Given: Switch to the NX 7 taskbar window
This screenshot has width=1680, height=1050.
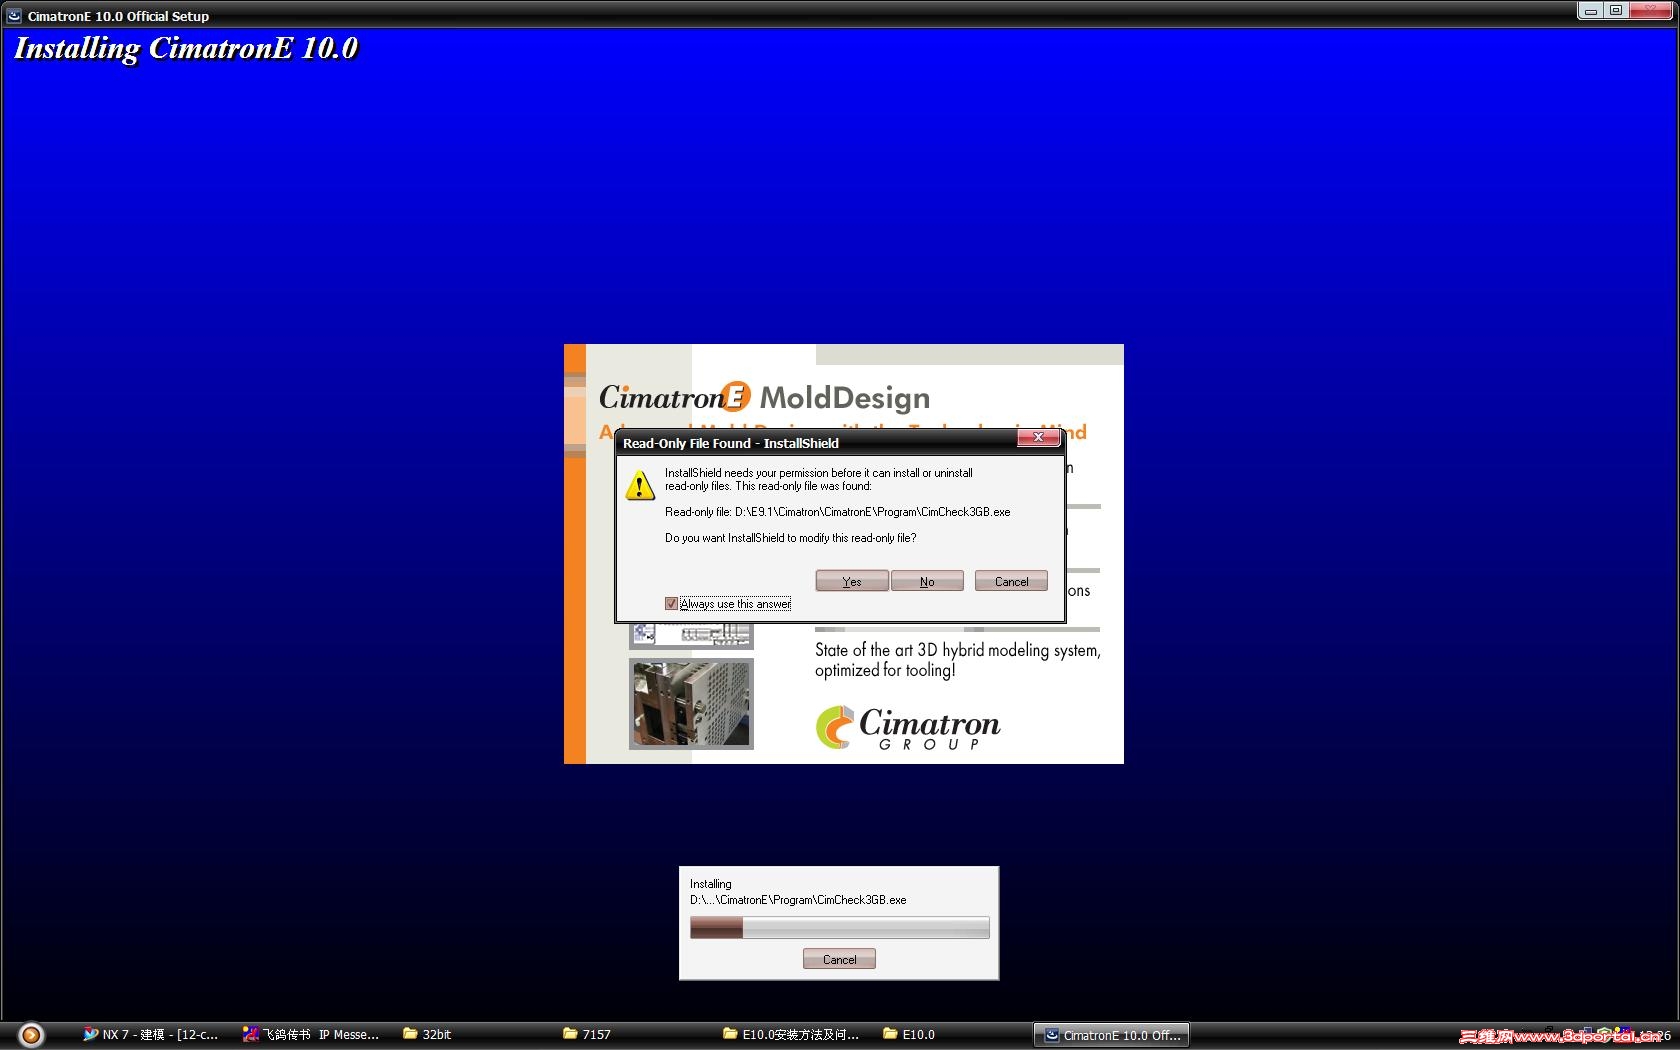Looking at the screenshot, I should pyautogui.click(x=151, y=1035).
